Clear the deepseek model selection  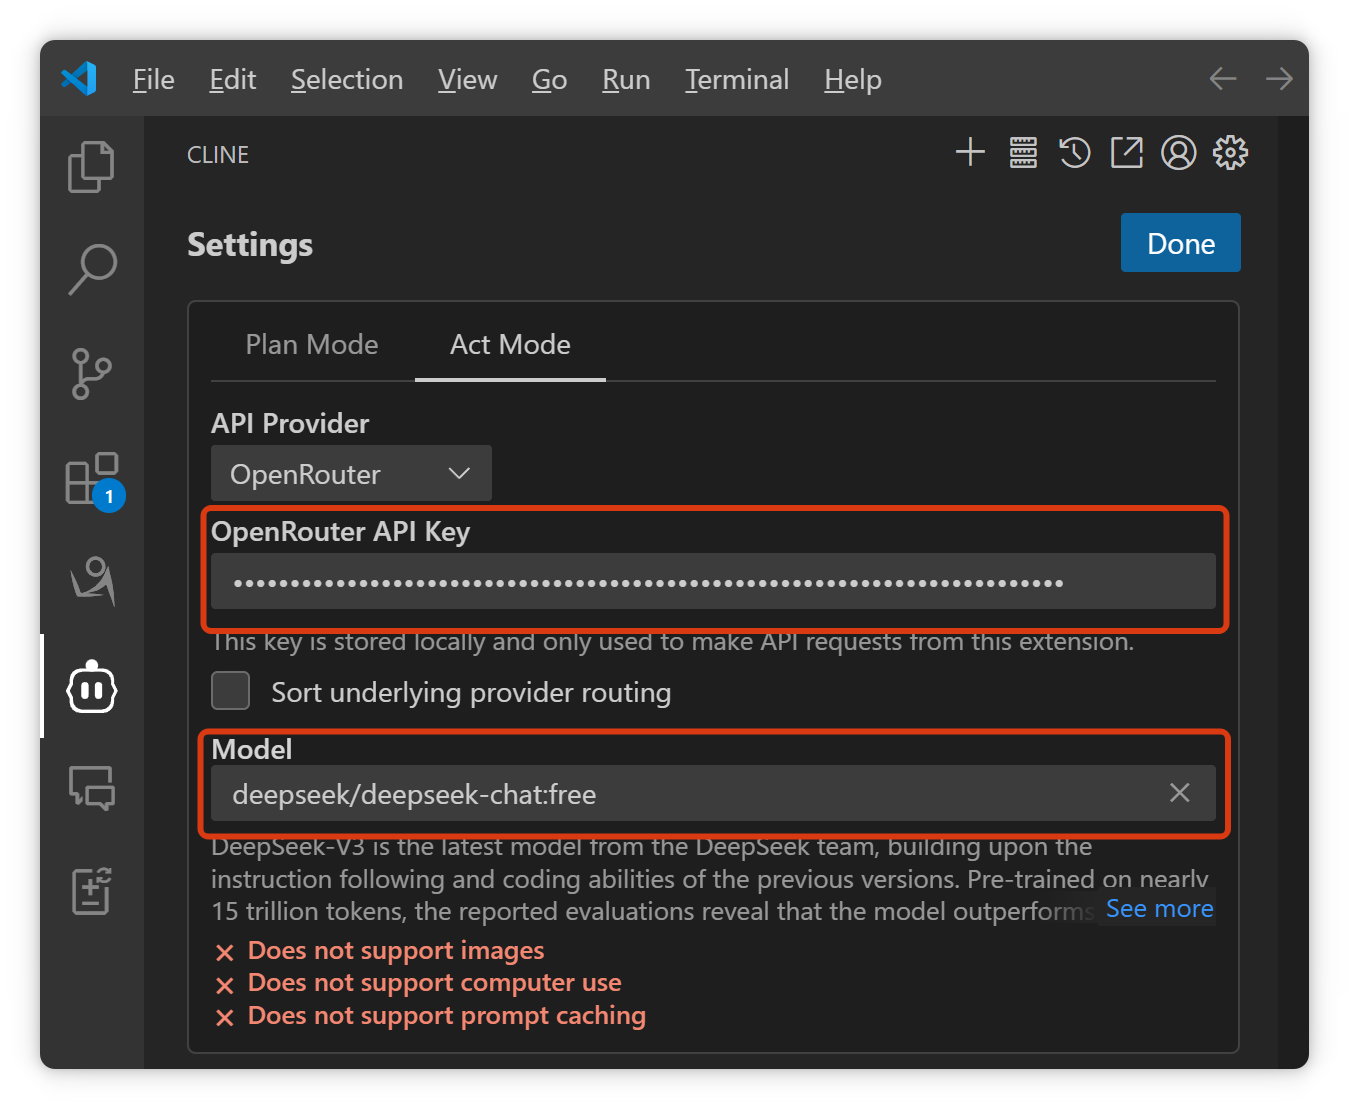click(1180, 793)
